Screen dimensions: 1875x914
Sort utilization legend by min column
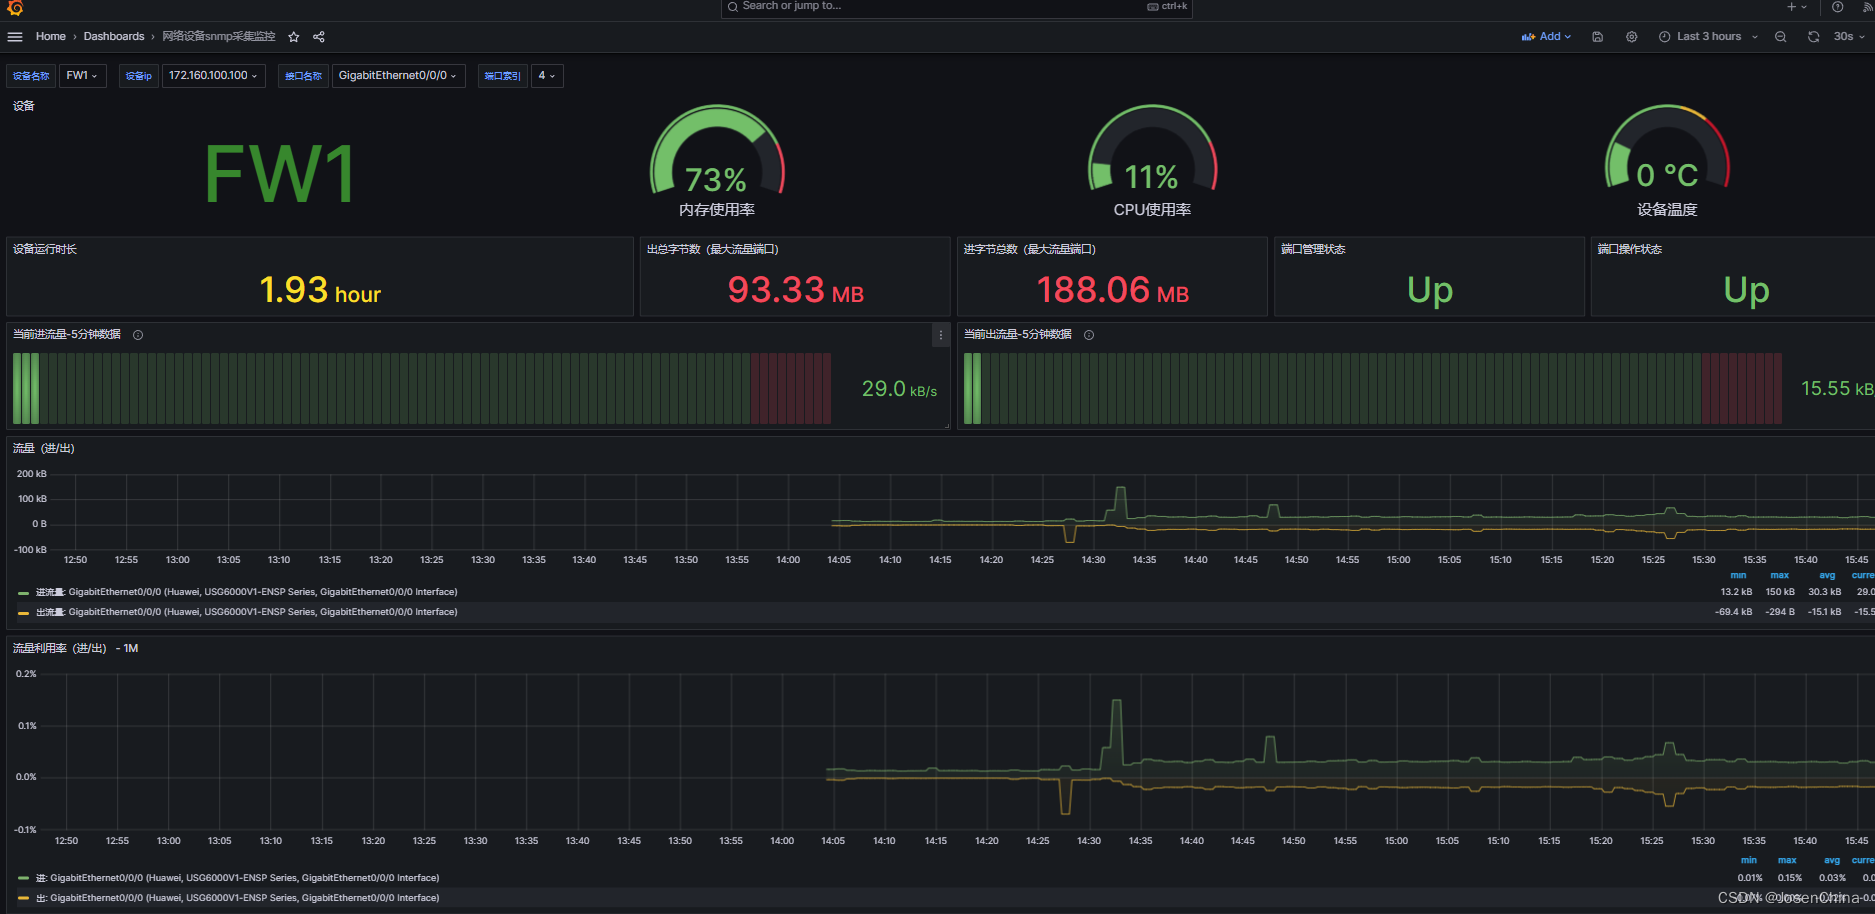pos(1749,861)
